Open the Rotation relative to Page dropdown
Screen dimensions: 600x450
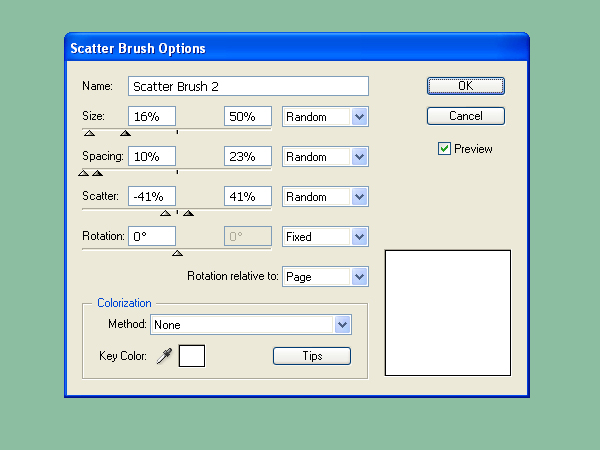325,277
